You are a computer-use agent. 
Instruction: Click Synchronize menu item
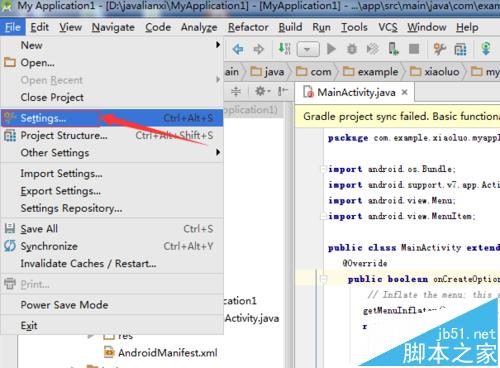click(x=112, y=246)
